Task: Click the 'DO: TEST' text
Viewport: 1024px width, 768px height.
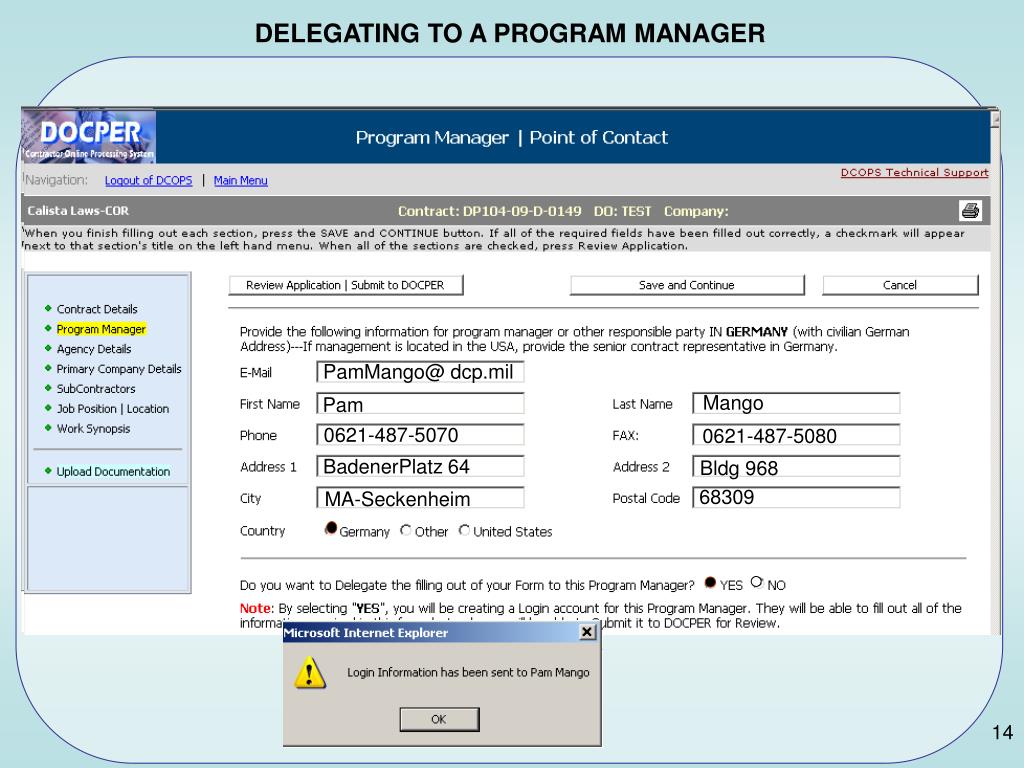Action: [x=622, y=212]
